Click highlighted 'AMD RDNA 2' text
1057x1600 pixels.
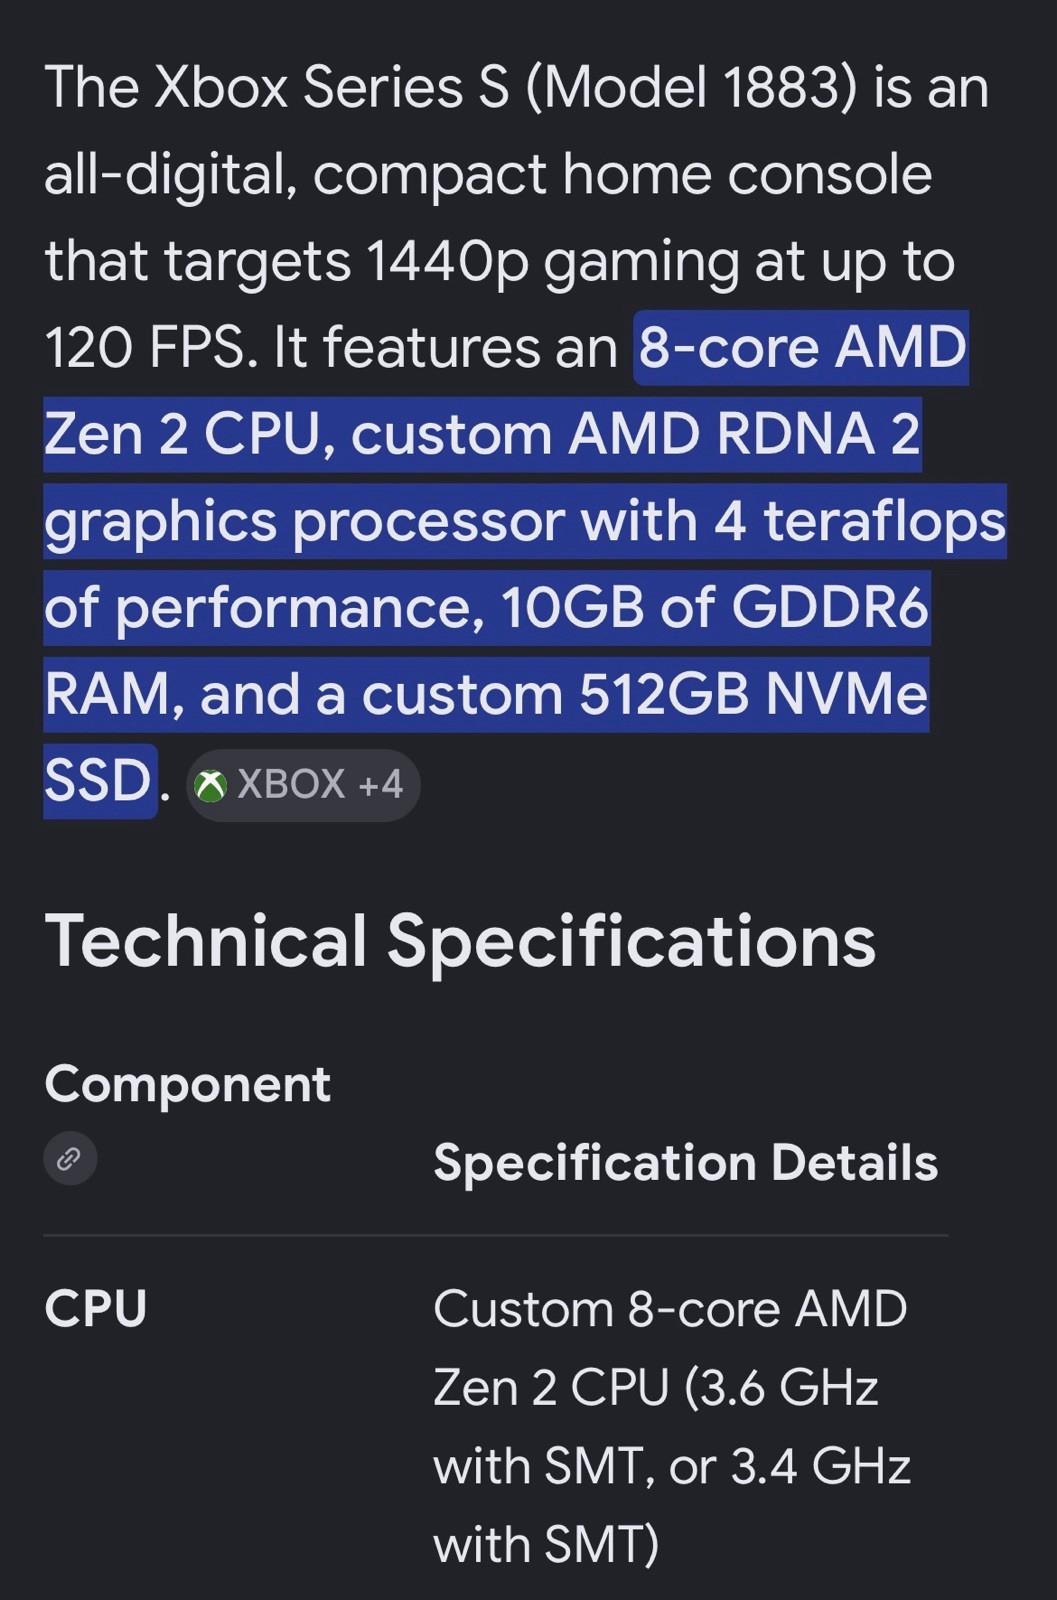[x=745, y=435]
